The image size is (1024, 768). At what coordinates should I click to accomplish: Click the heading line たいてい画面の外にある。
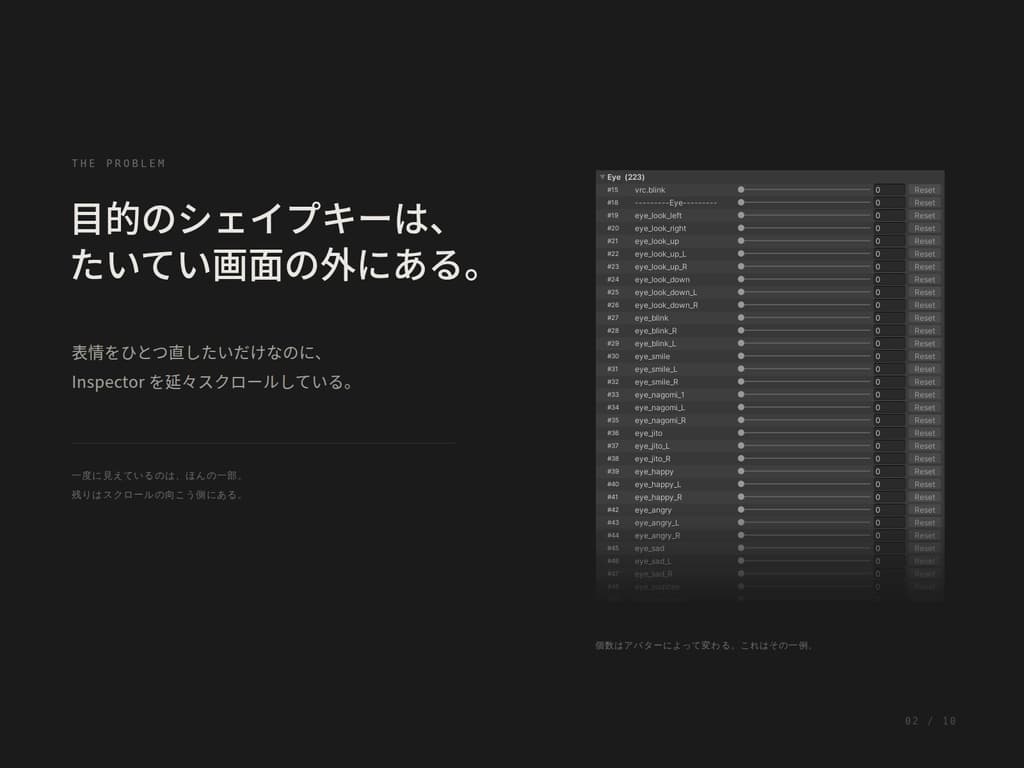pyautogui.click(x=278, y=264)
